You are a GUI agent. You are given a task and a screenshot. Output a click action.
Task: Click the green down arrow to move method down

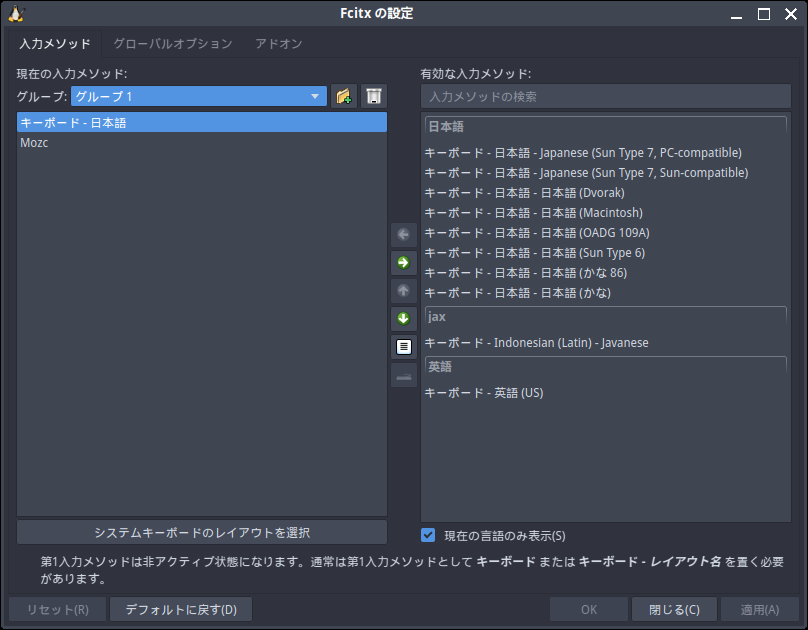pyautogui.click(x=403, y=318)
